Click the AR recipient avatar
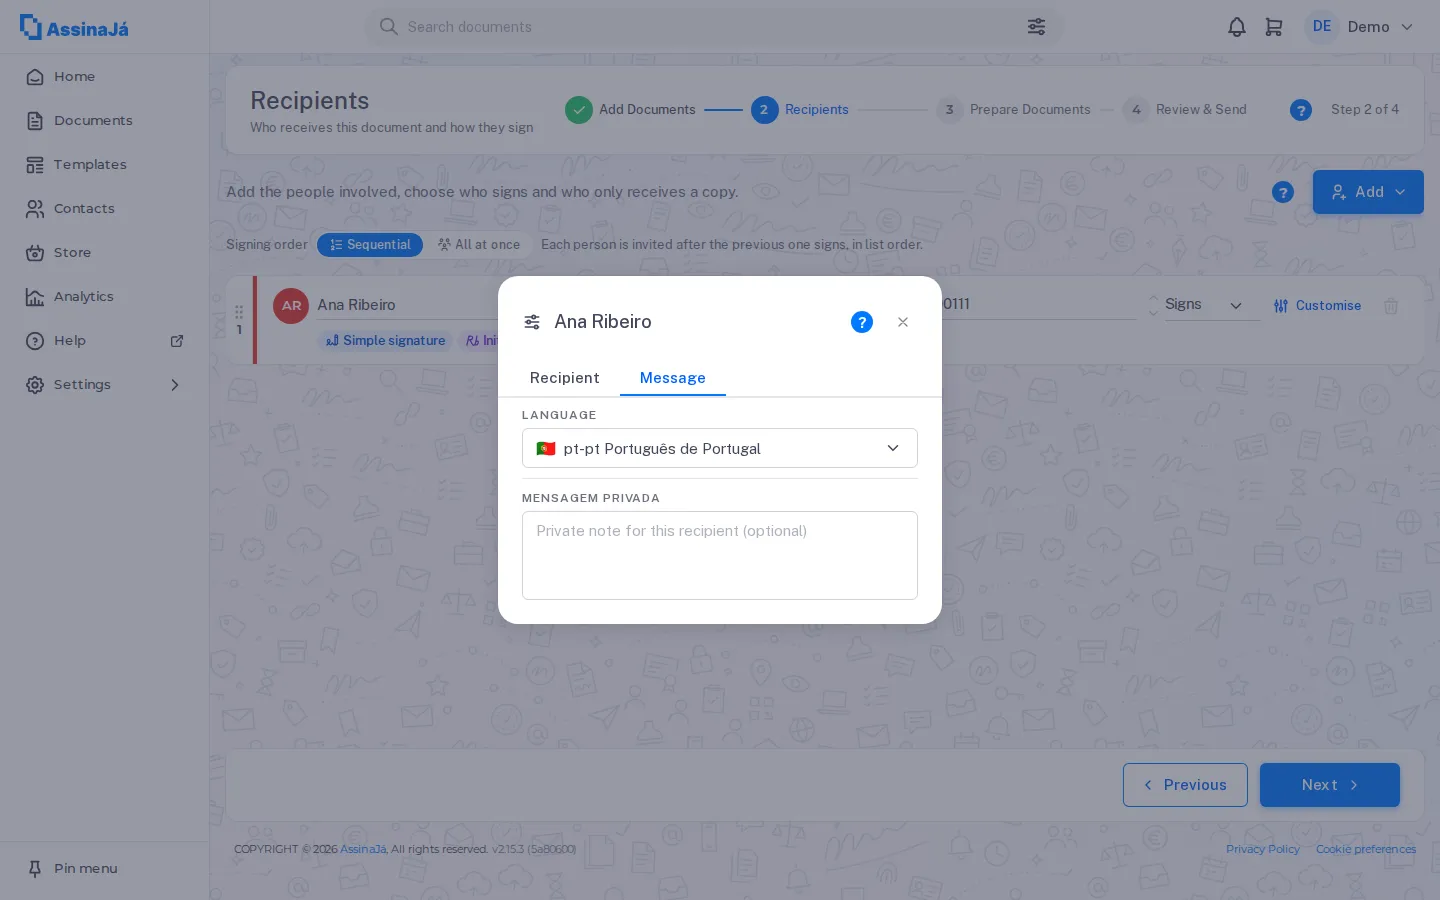Viewport: 1440px width, 900px height. (x=291, y=306)
